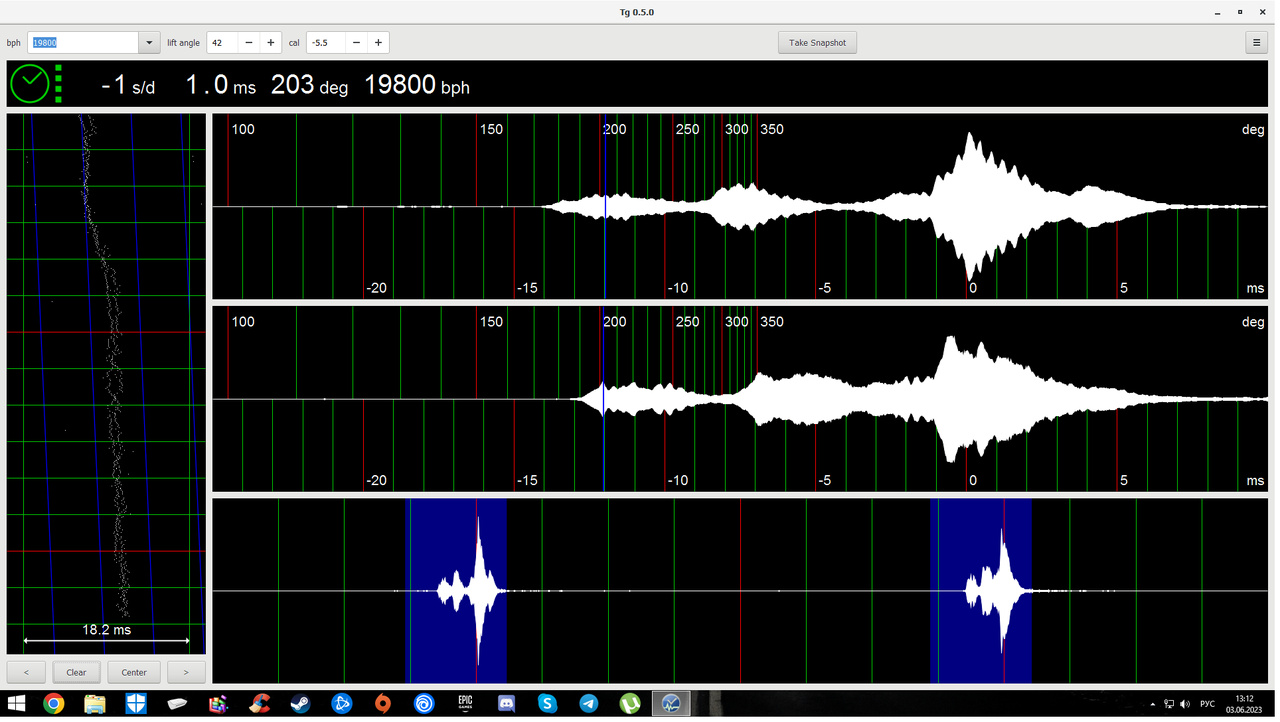Click the Take Snapshot button
Screen dimensions: 1280x722
[817, 43]
